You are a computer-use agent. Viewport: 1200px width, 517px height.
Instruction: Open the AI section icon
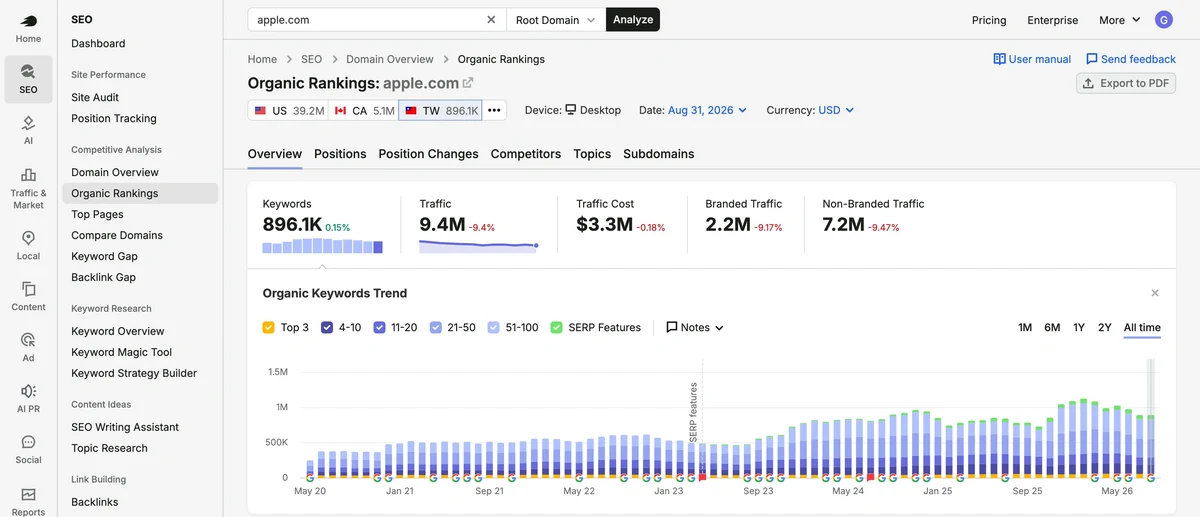click(28, 123)
